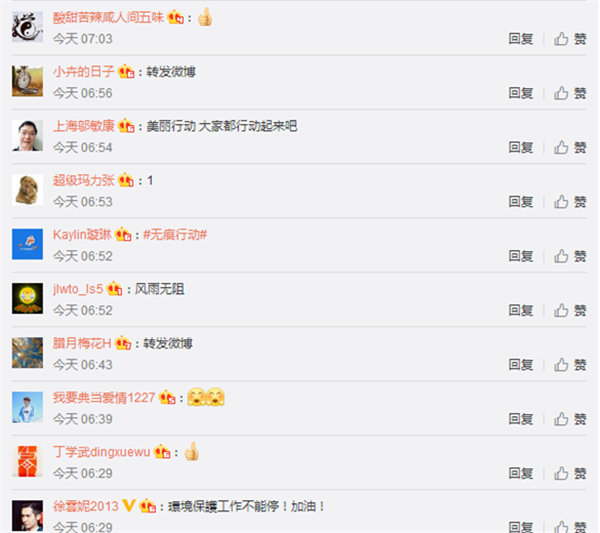Like 上海邬敏康's comment
Viewport: 600px width, 533px height.
point(570,147)
